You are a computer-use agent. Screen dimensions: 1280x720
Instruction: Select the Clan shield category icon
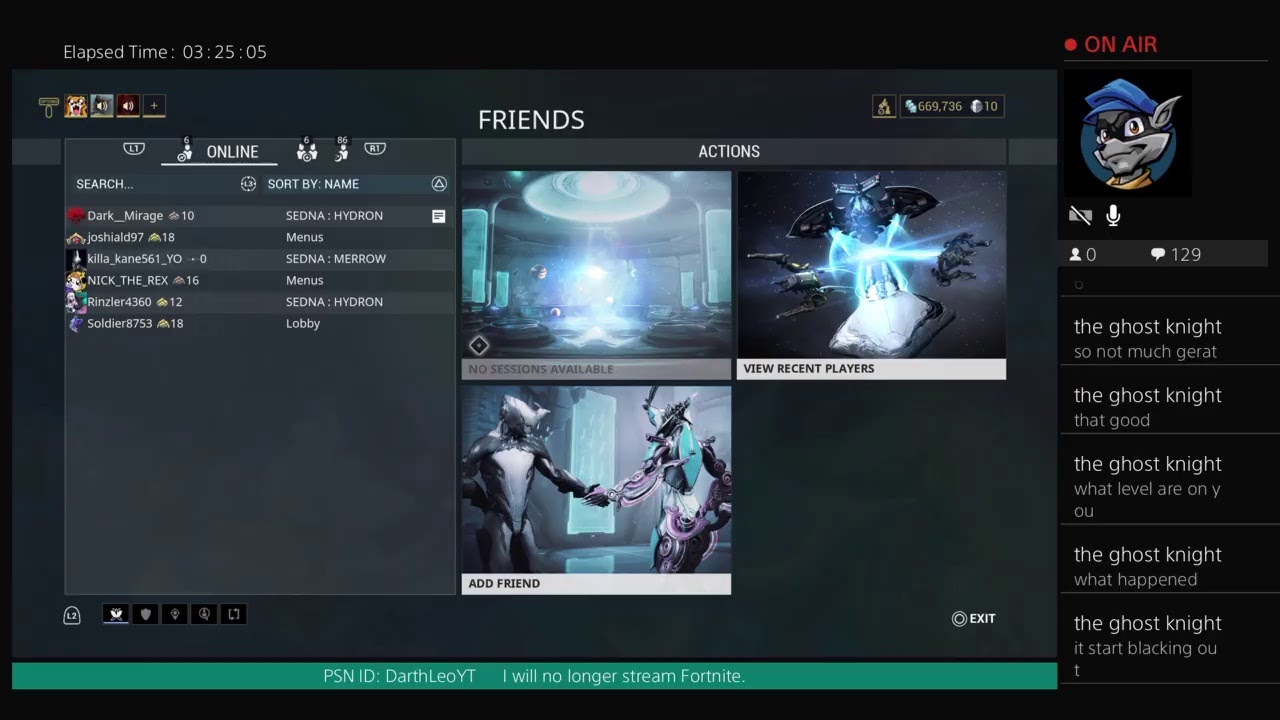[x=145, y=614]
